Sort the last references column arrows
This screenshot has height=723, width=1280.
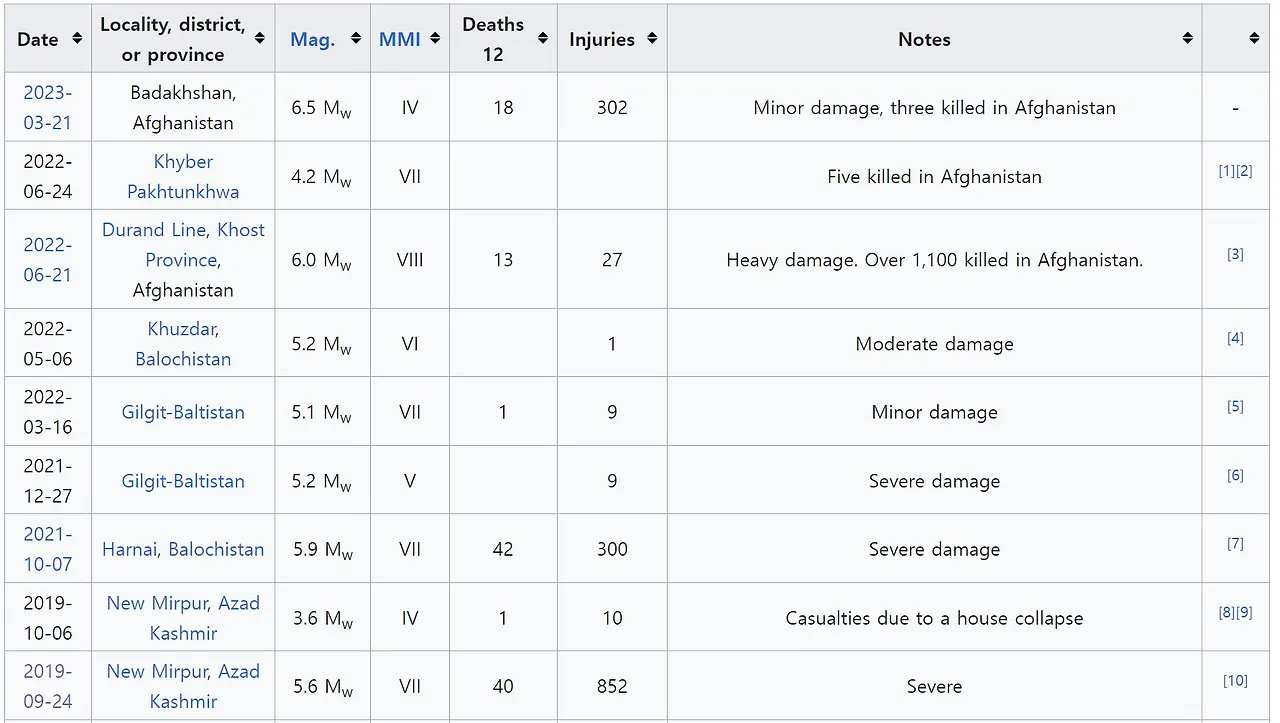point(1254,39)
